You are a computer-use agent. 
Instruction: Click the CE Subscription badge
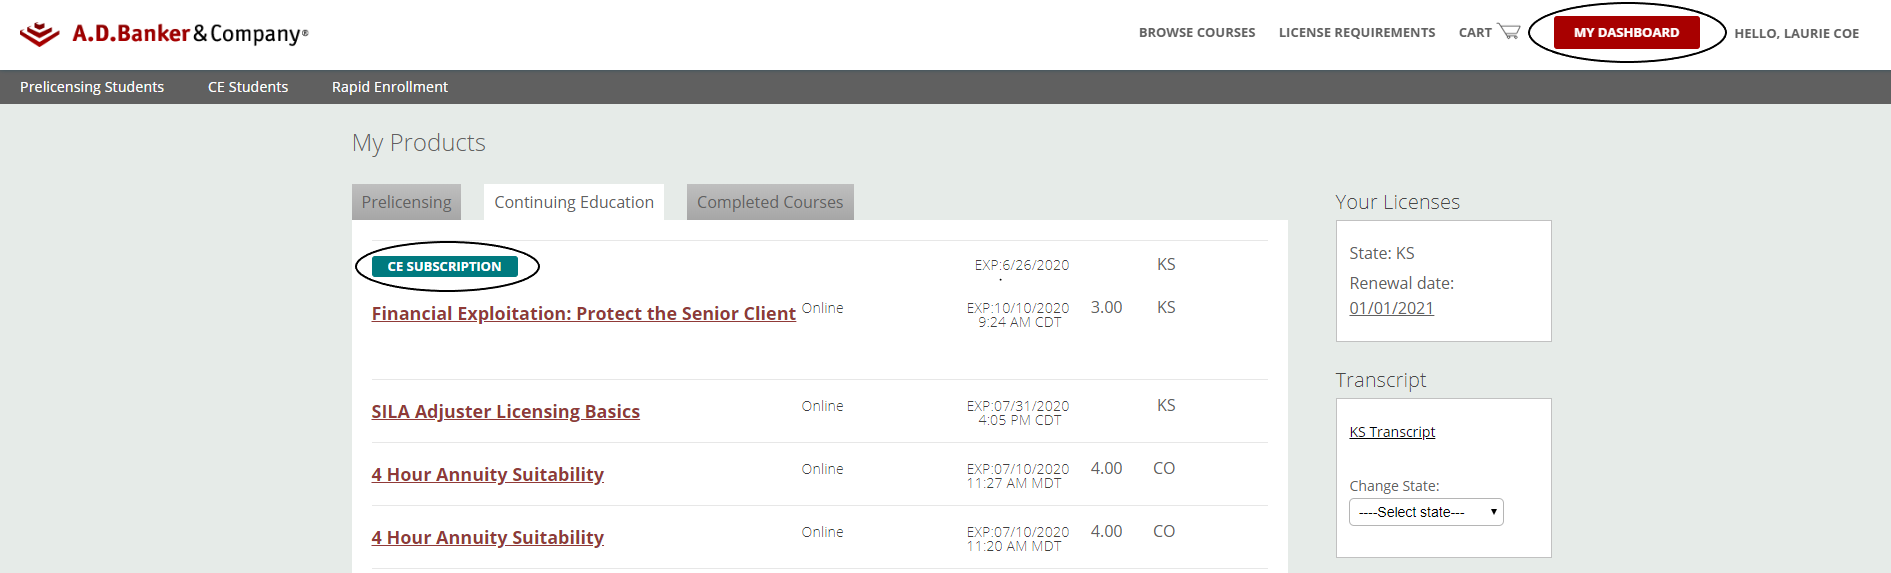(x=445, y=266)
